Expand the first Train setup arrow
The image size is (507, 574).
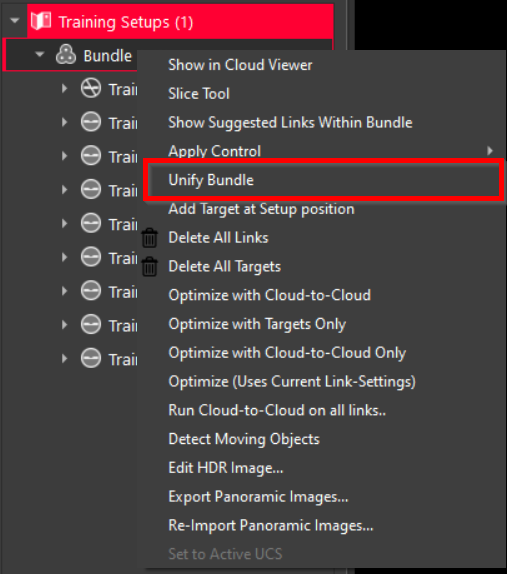tap(64, 88)
